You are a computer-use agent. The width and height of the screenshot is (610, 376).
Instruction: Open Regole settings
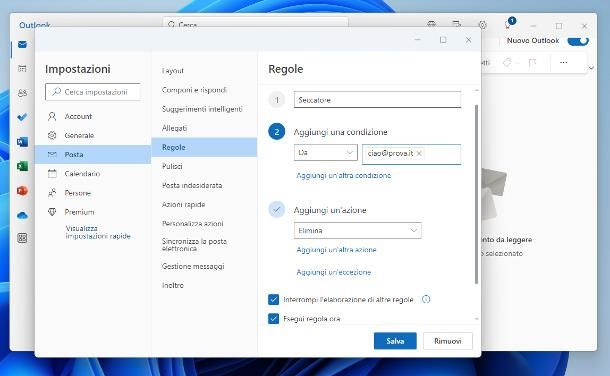[204, 147]
